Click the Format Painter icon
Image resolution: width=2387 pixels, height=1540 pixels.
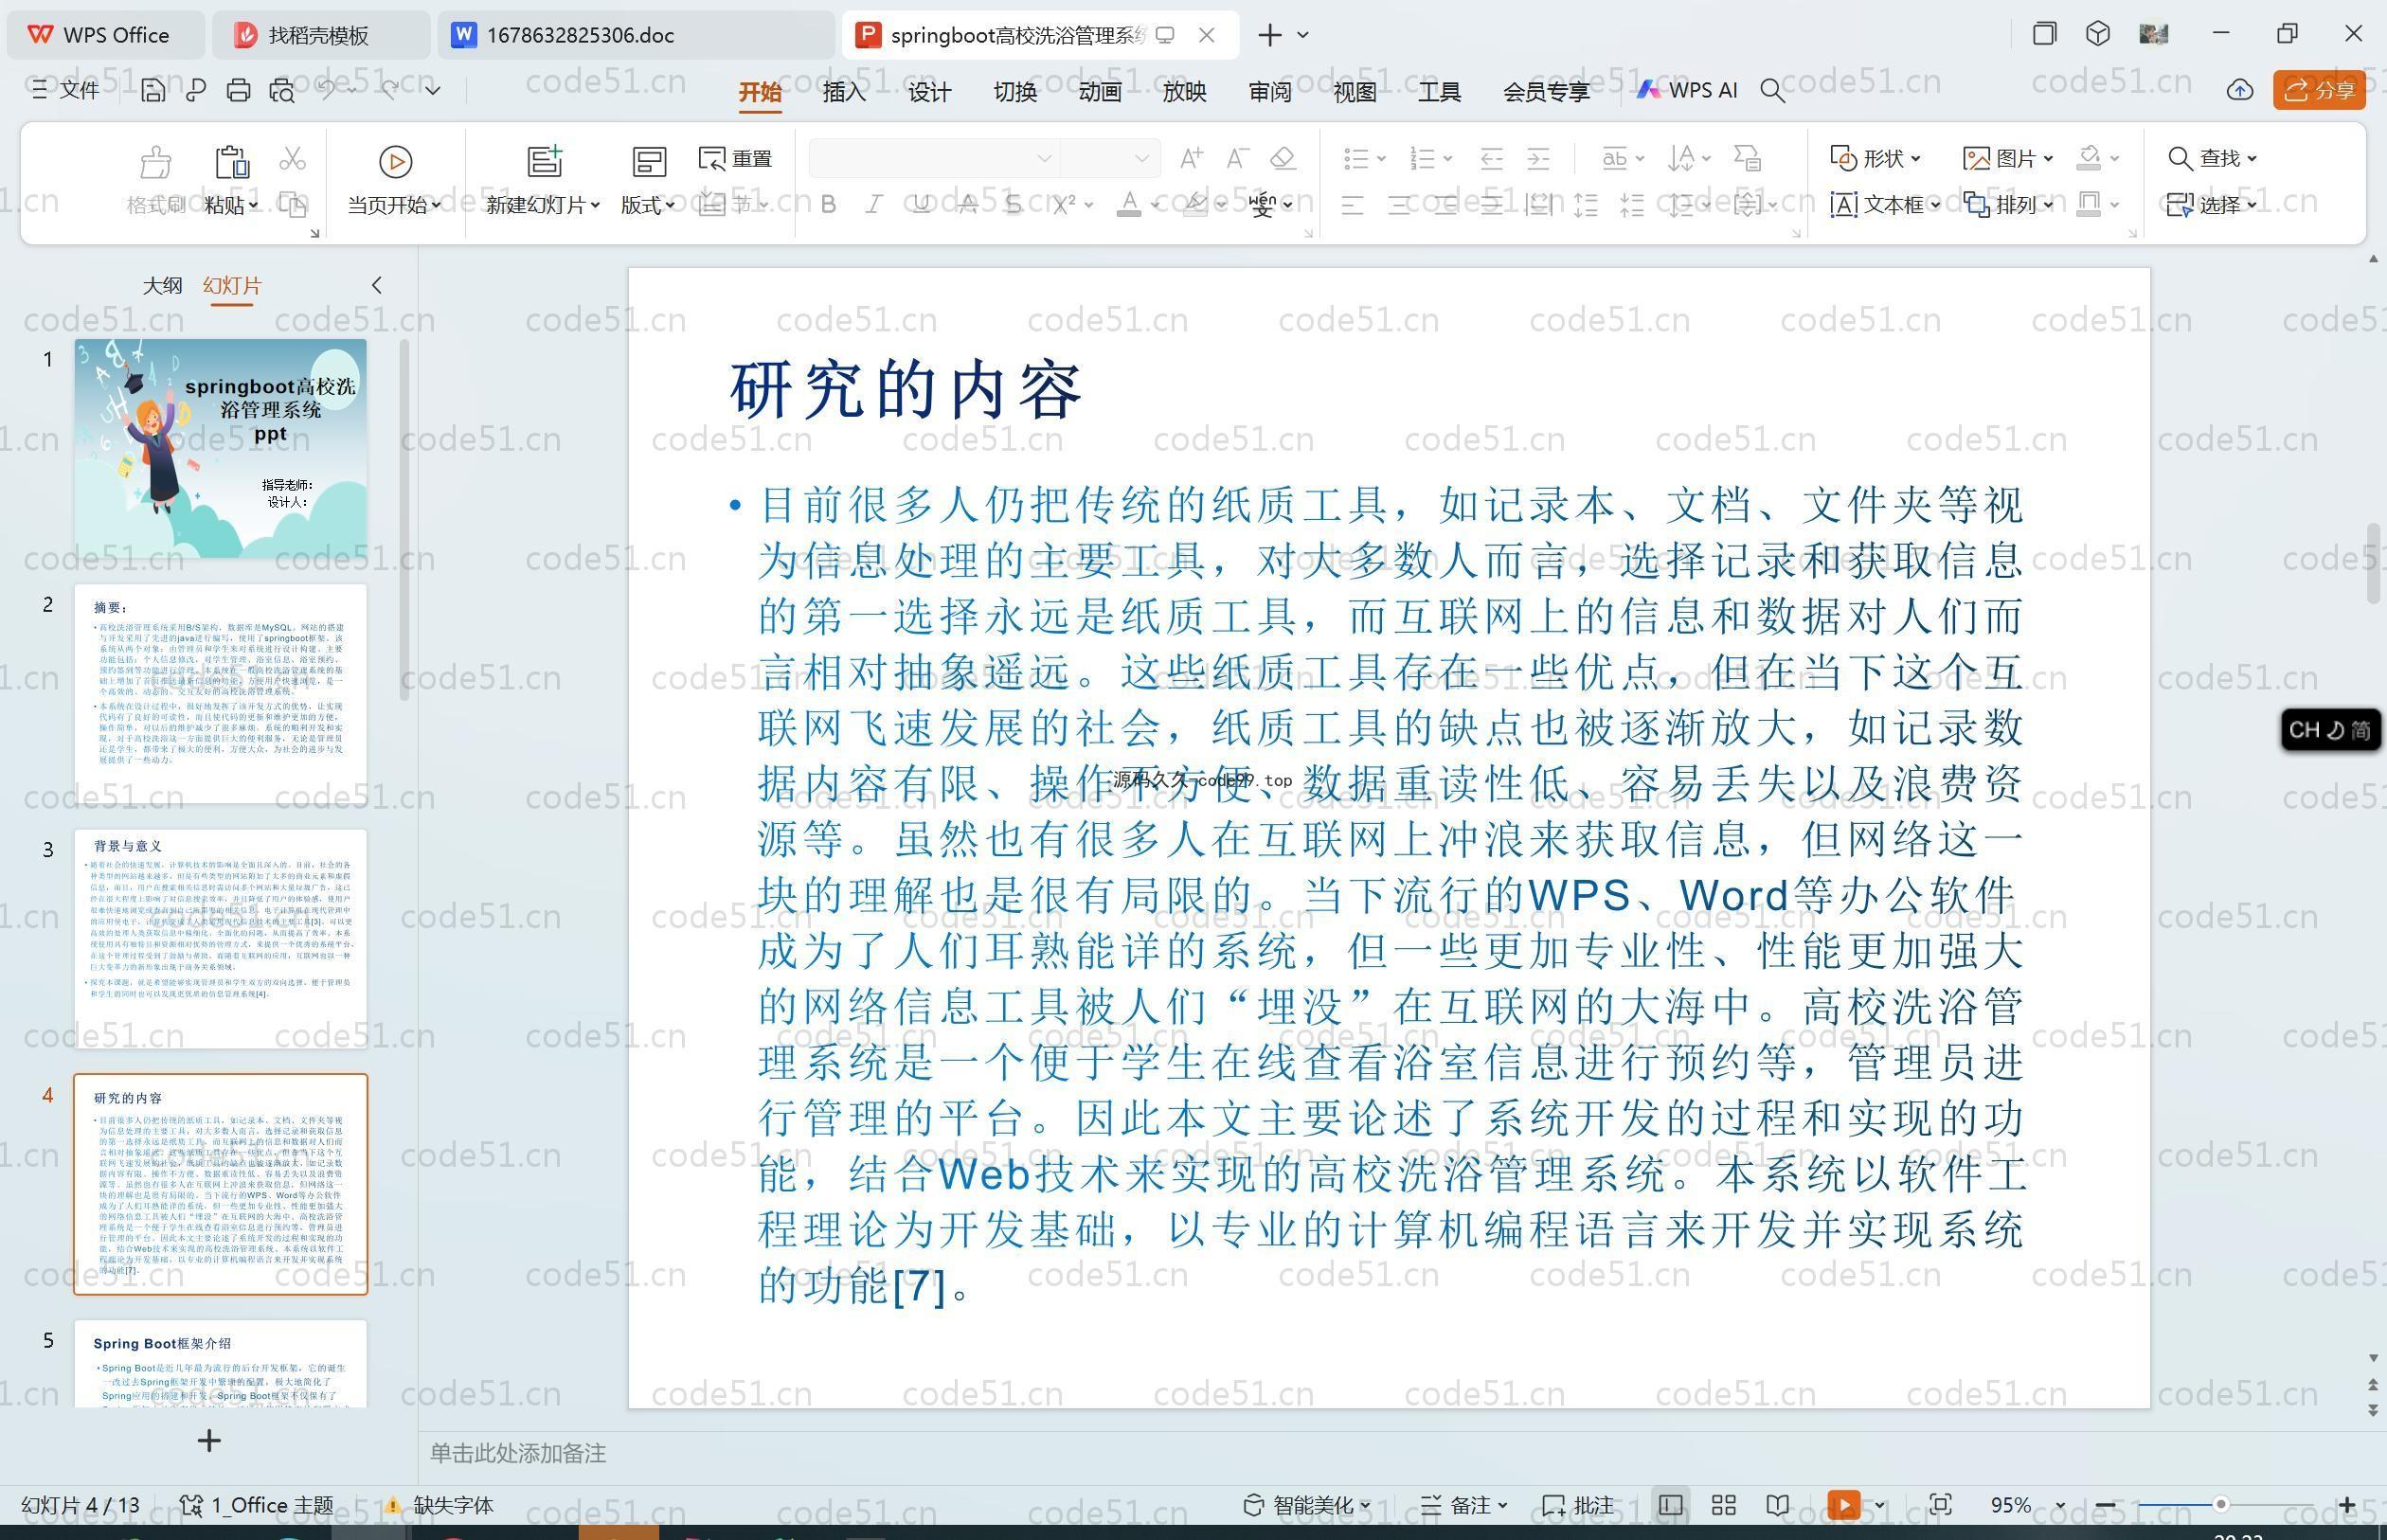pyautogui.click(x=156, y=161)
